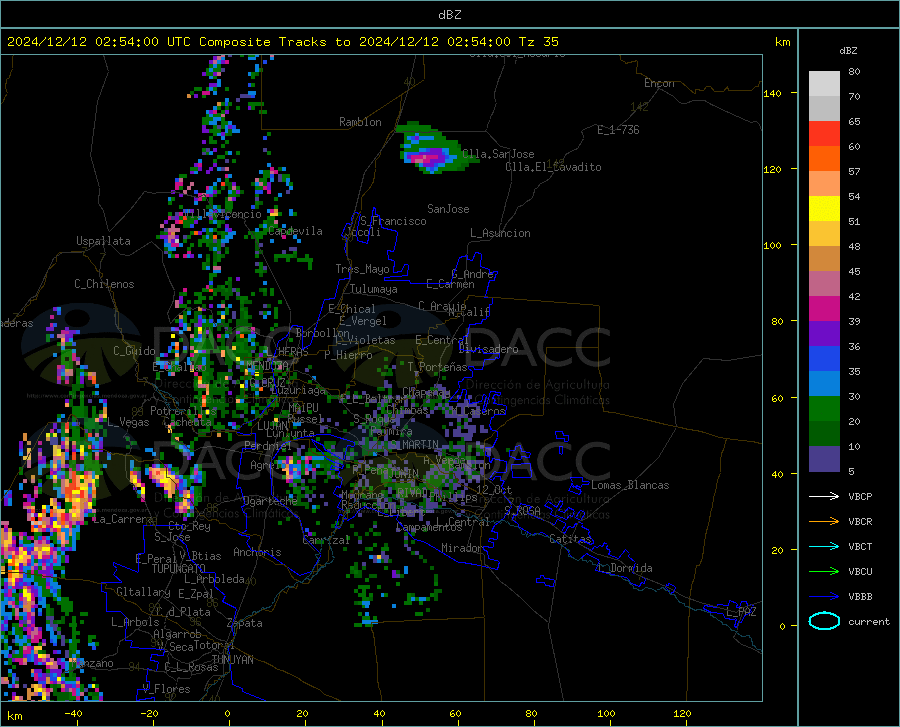The width and height of the screenshot is (900, 727).
Task: Click the 'L_Vegas' map label
Action: pyautogui.click(x=128, y=422)
